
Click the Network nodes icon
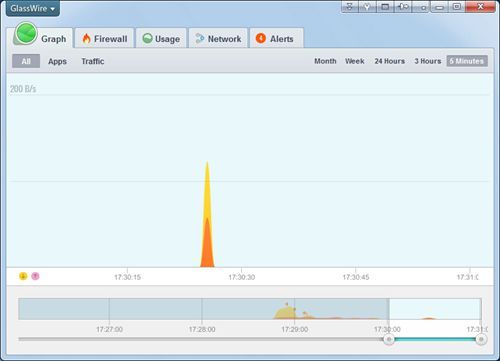coord(200,39)
